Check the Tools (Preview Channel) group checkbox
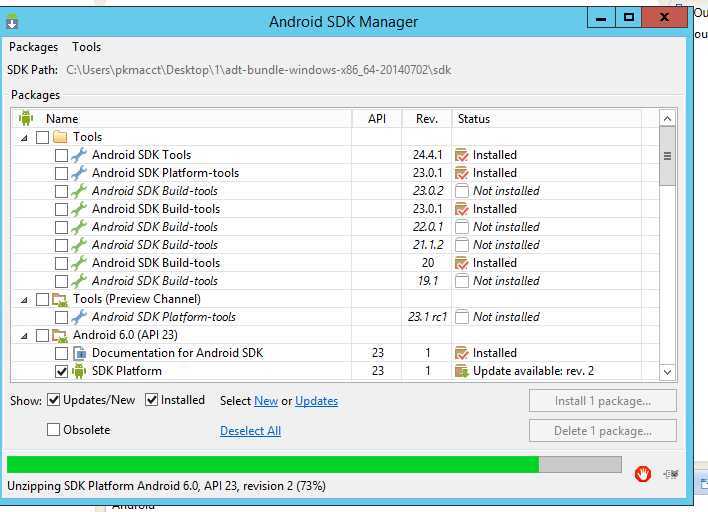This screenshot has width=708, height=512. coord(42,299)
